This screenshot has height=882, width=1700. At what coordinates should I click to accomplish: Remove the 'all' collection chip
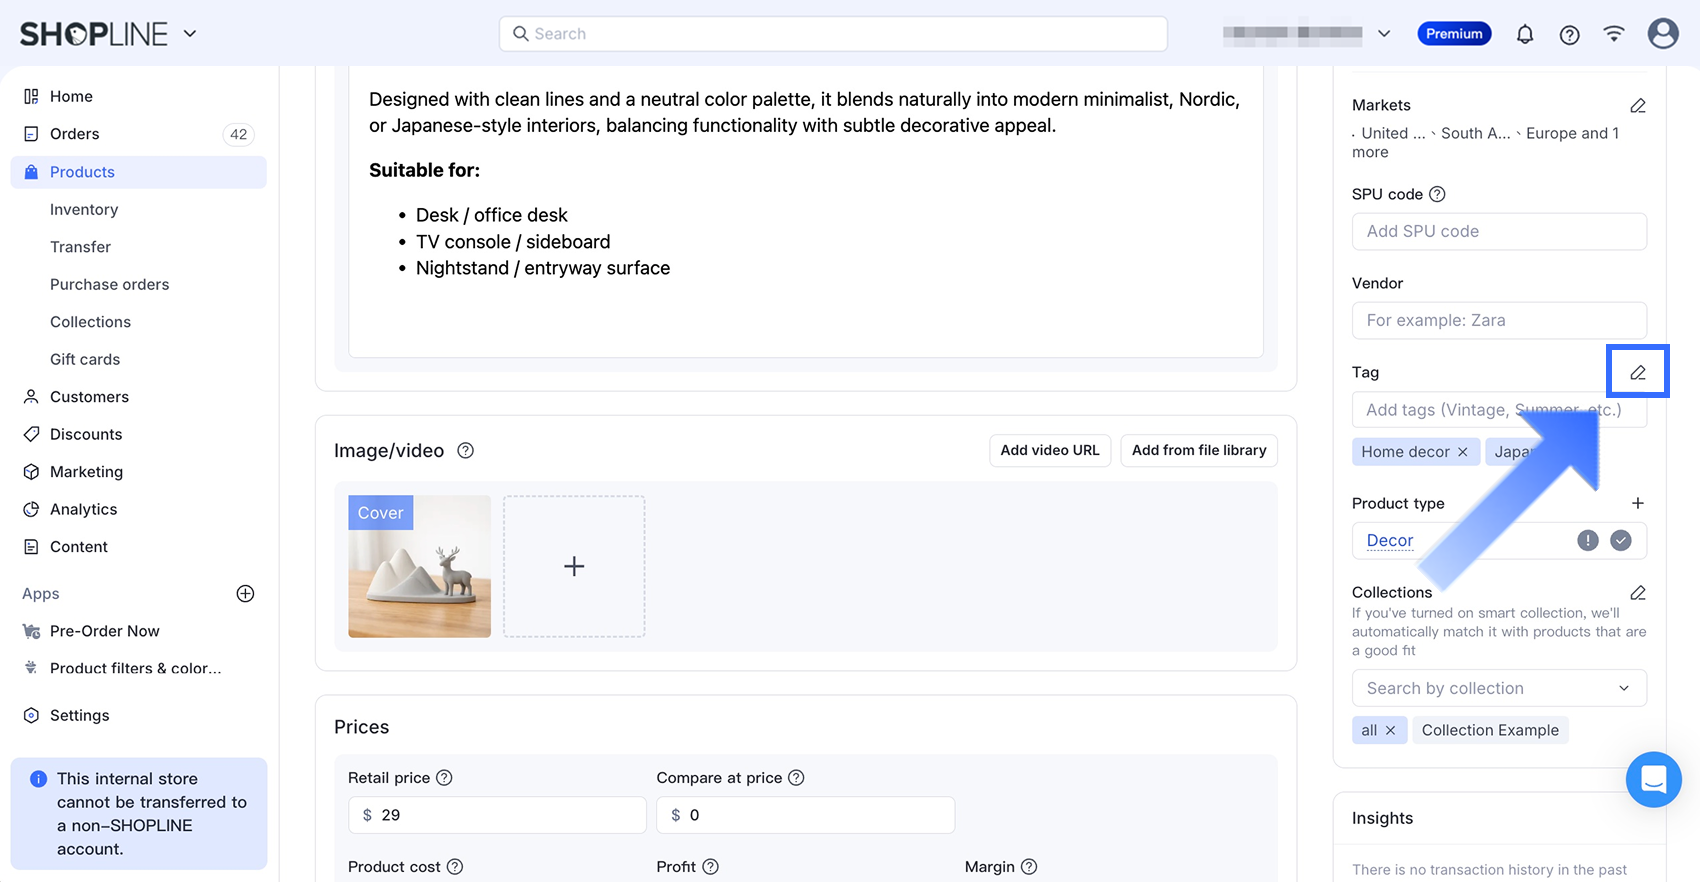[1390, 730]
